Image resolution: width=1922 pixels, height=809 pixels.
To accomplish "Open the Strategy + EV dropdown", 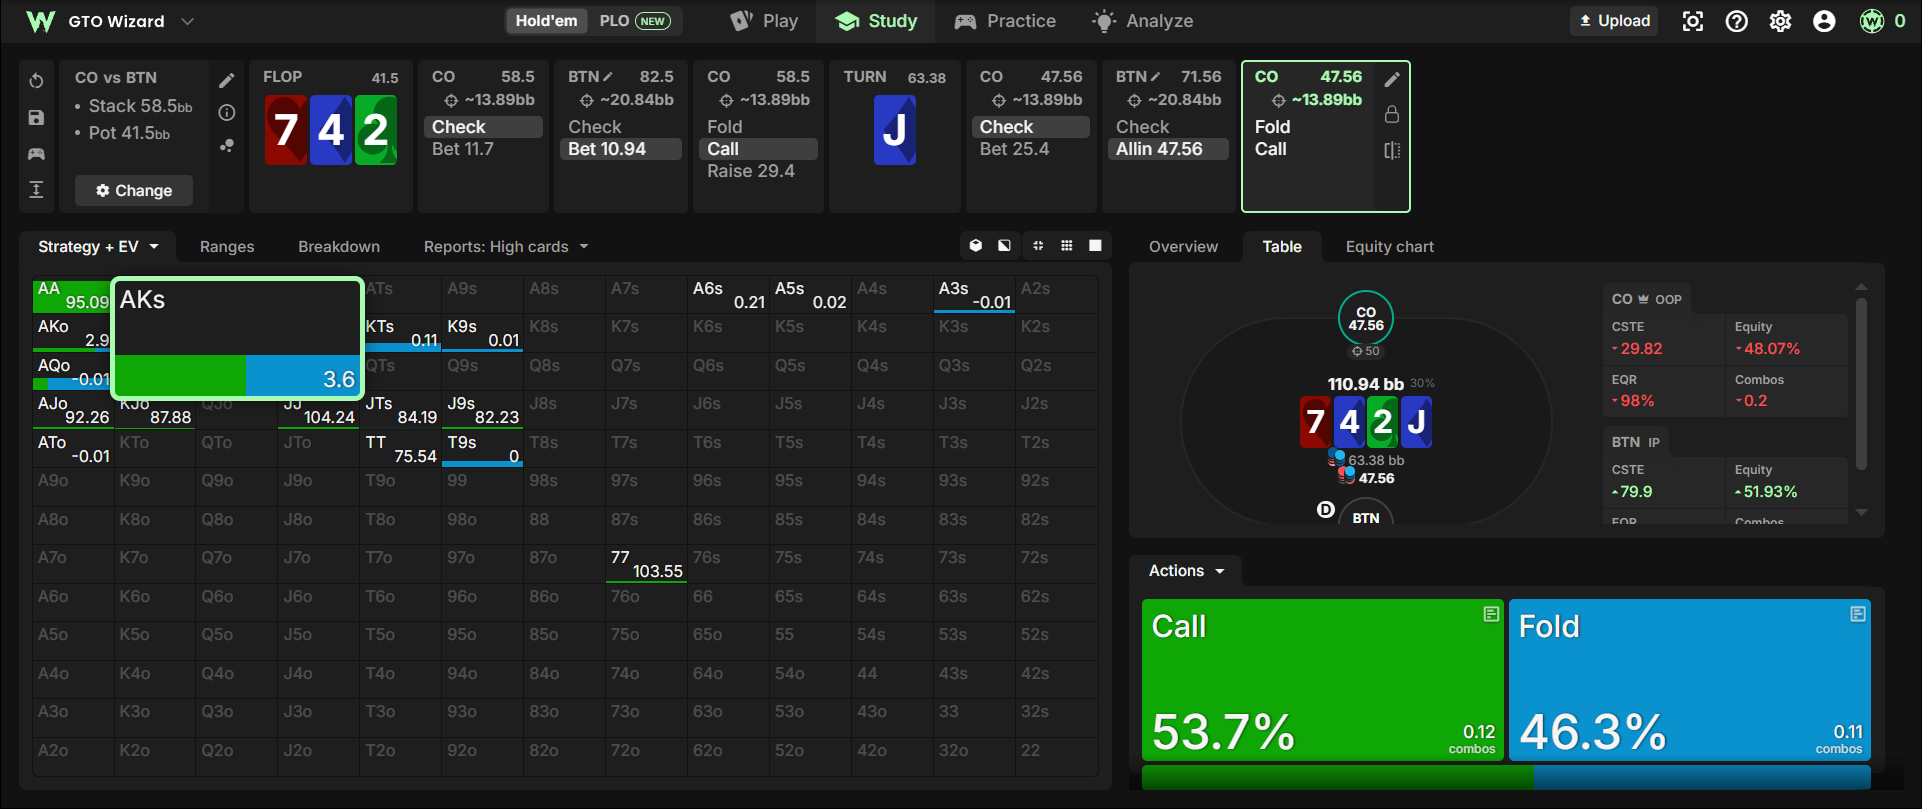I will [98, 247].
